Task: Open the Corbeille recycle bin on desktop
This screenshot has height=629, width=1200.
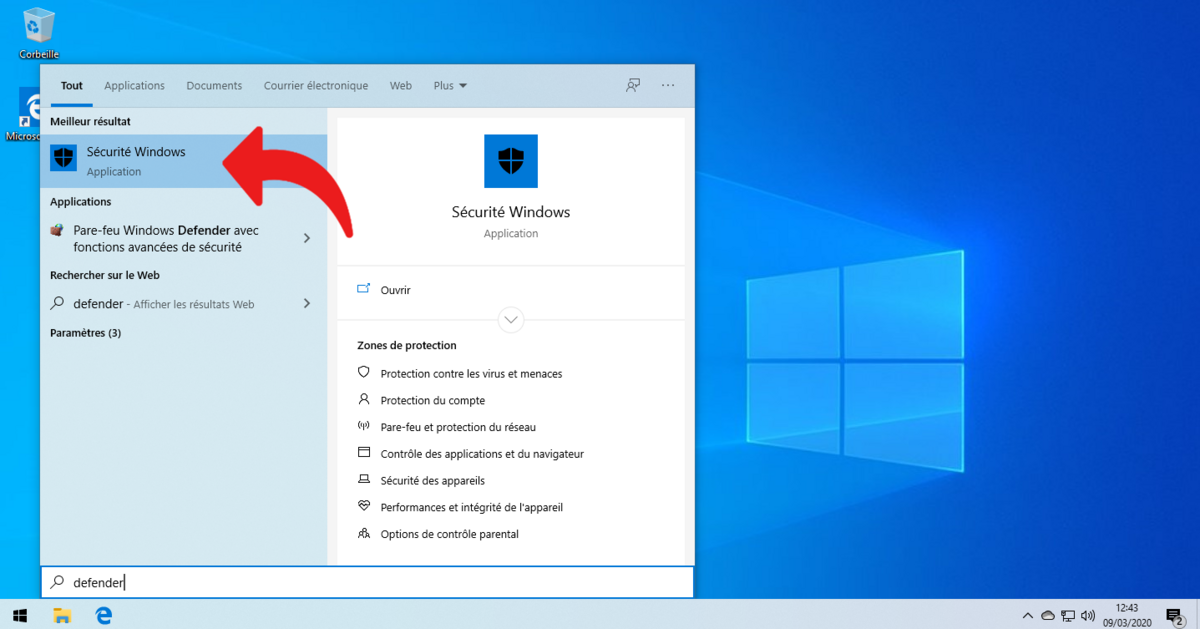Action: coord(39,32)
